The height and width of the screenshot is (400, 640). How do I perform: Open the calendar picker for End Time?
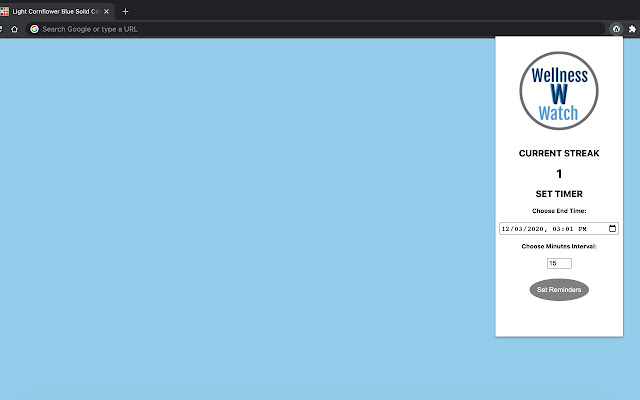[612, 228]
